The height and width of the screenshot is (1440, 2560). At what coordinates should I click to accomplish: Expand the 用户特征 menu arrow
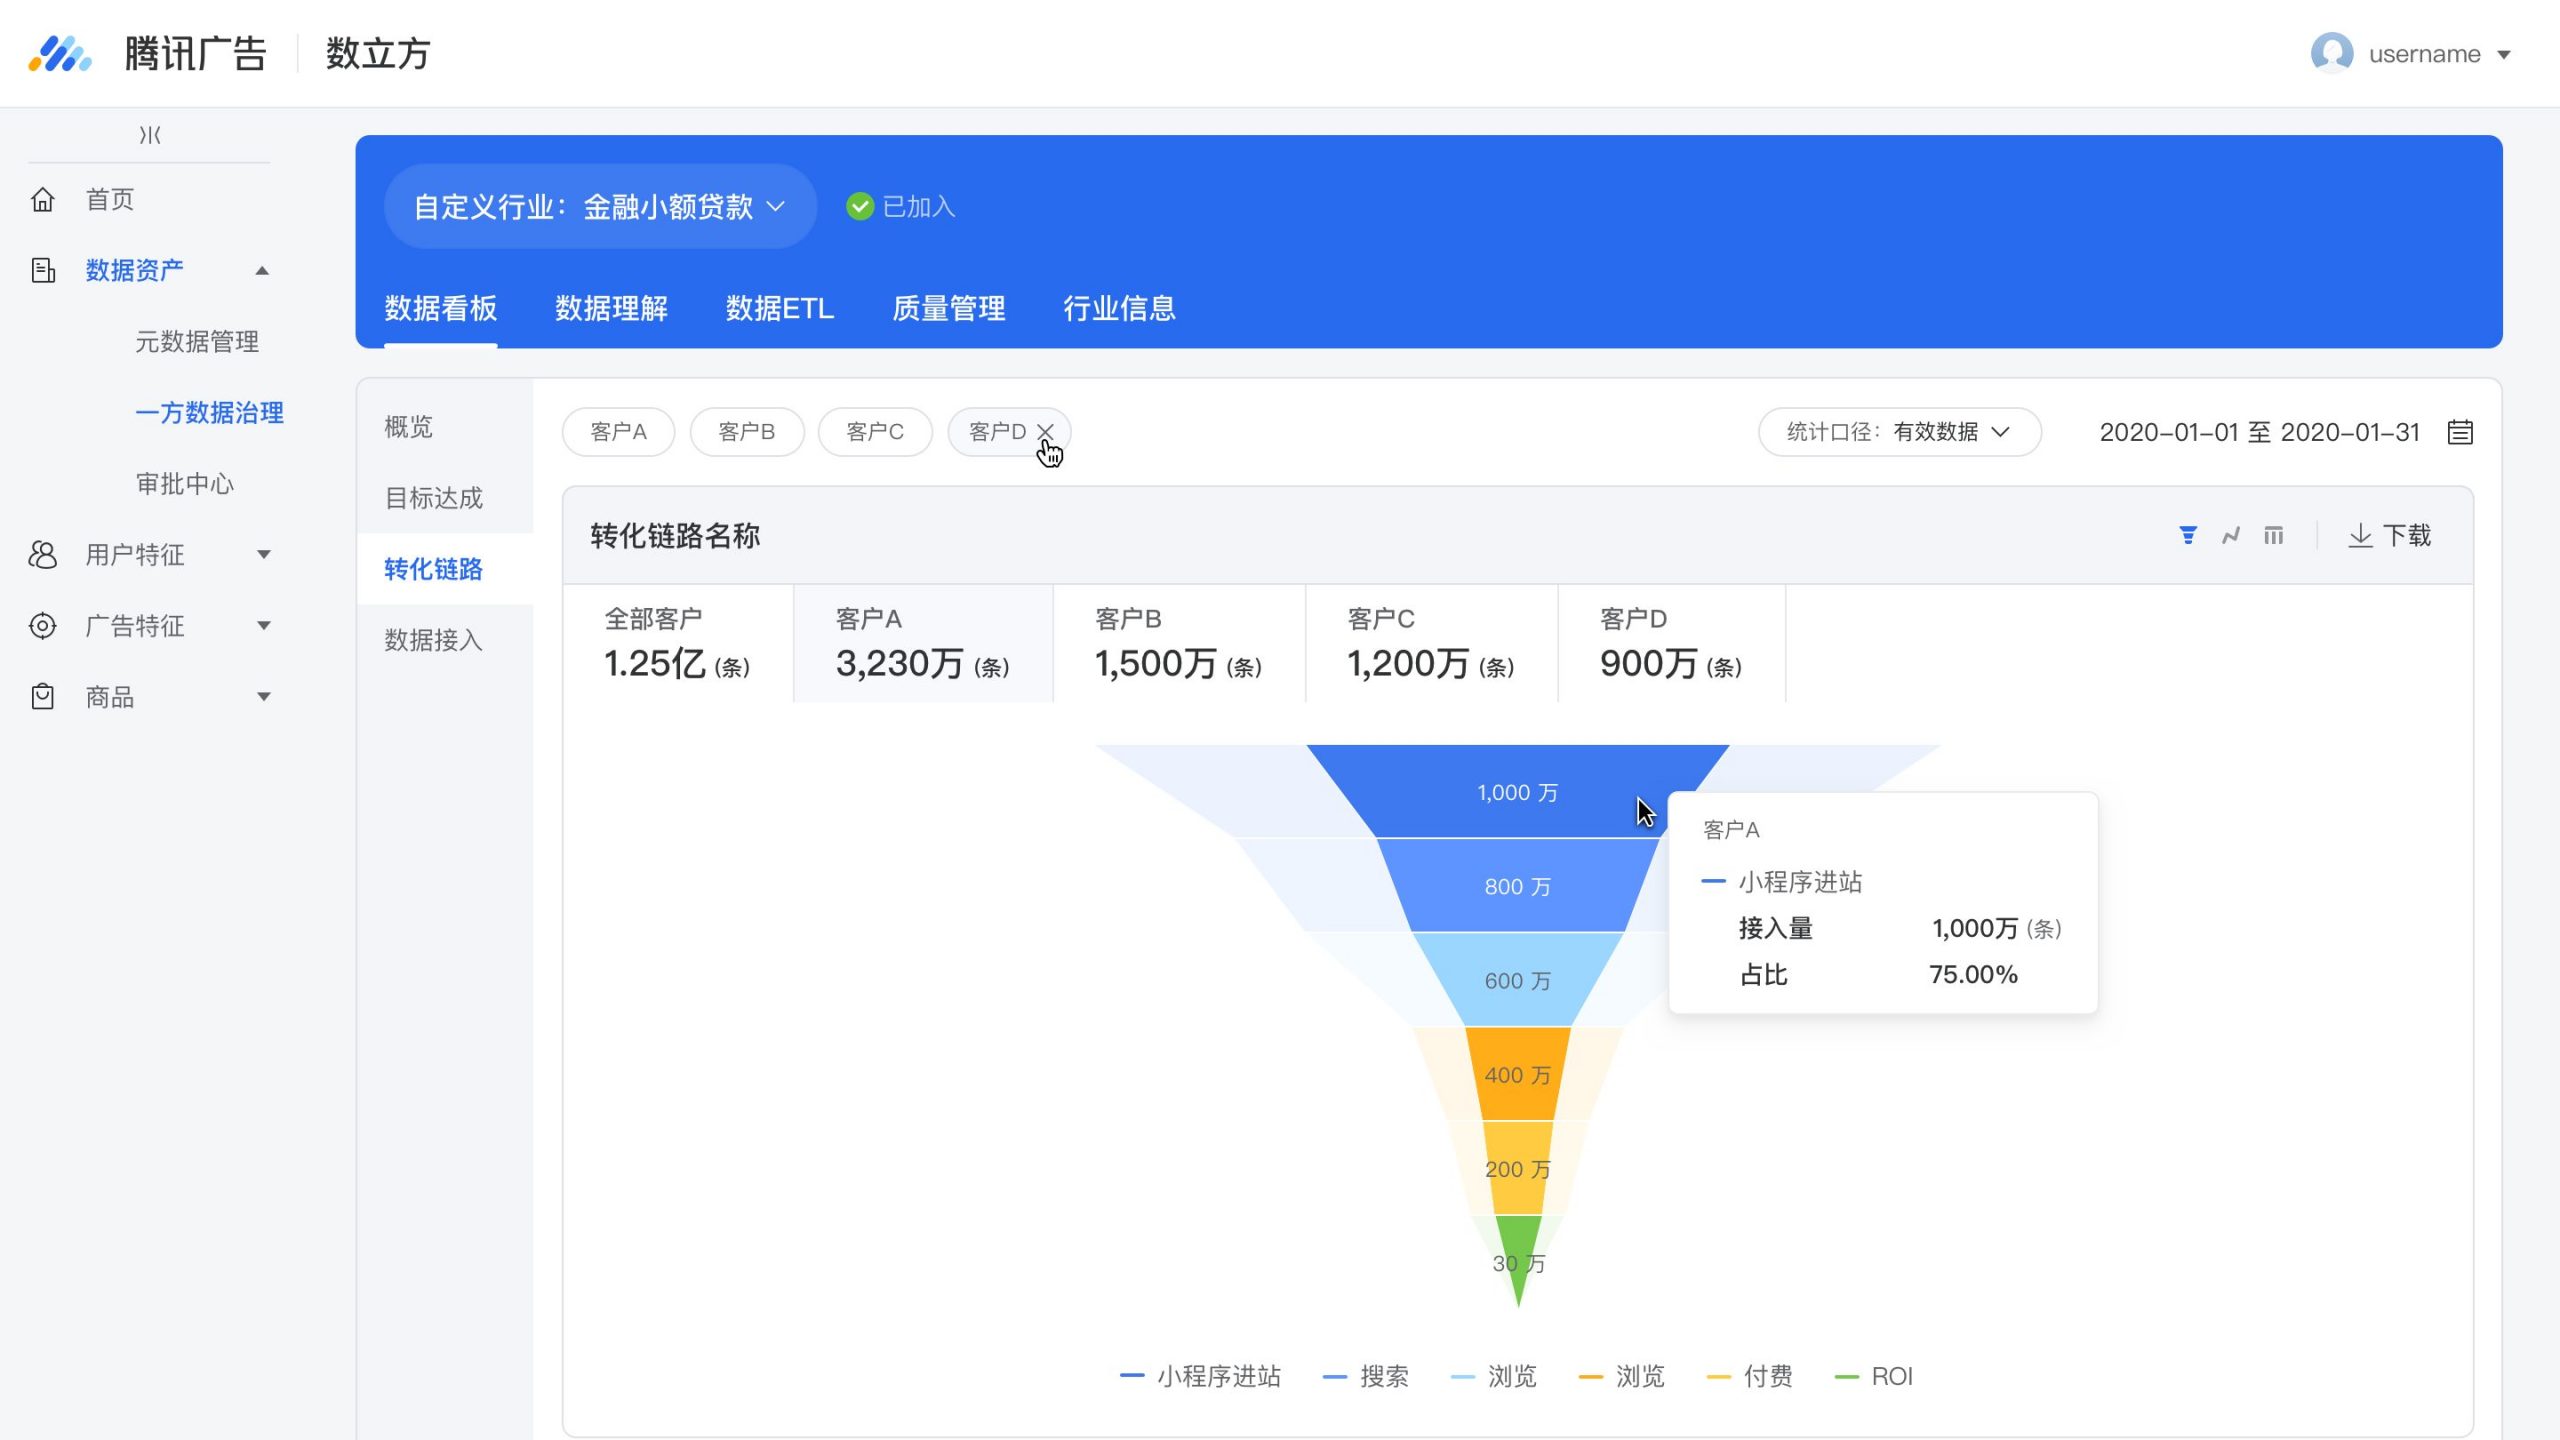tap(264, 555)
